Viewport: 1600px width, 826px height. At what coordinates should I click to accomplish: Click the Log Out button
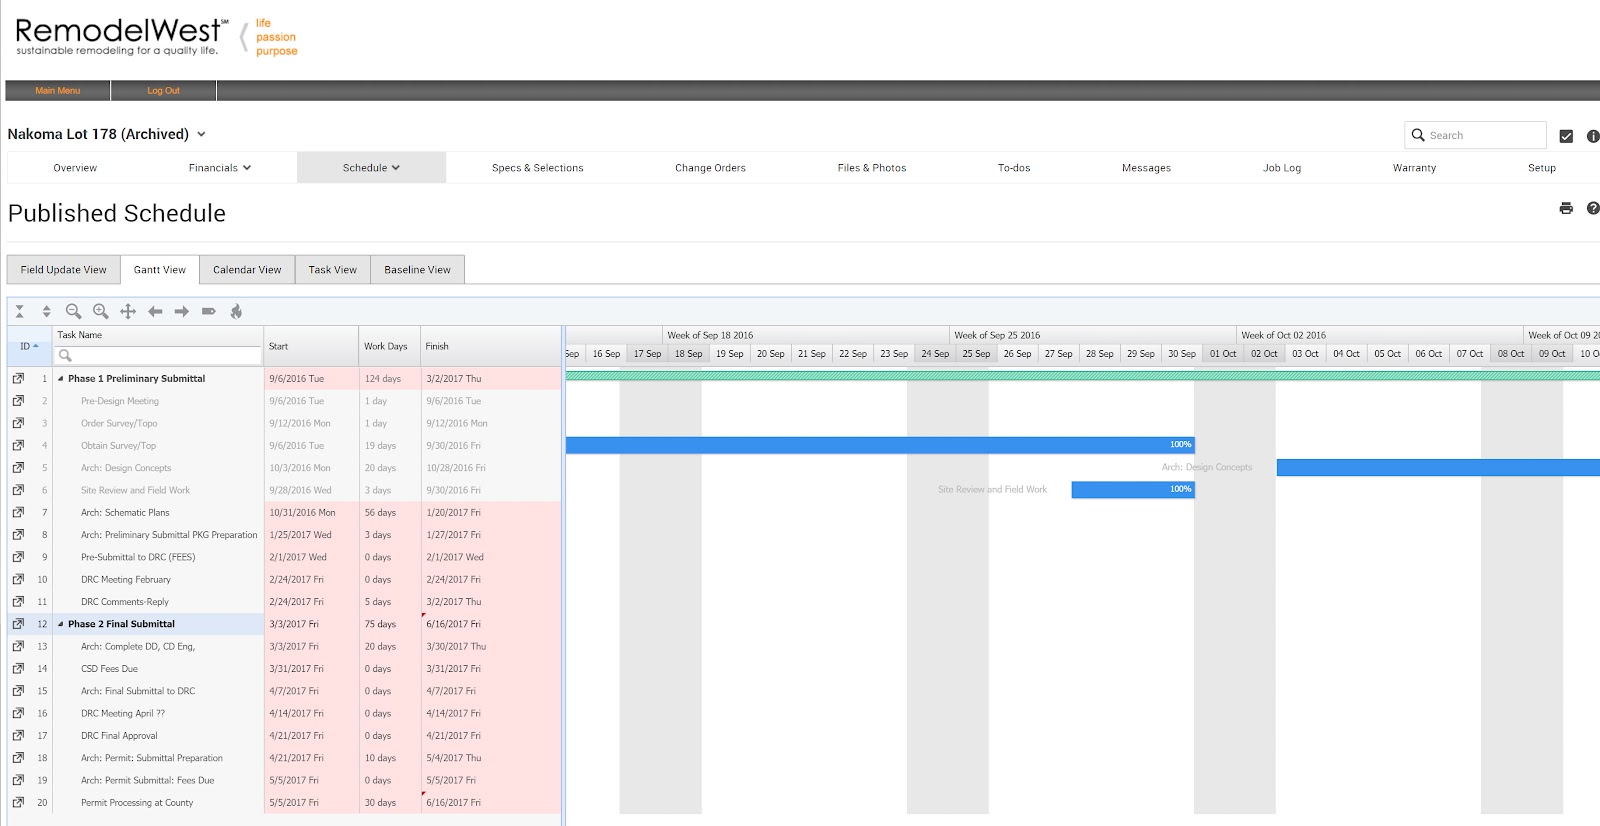pos(164,91)
